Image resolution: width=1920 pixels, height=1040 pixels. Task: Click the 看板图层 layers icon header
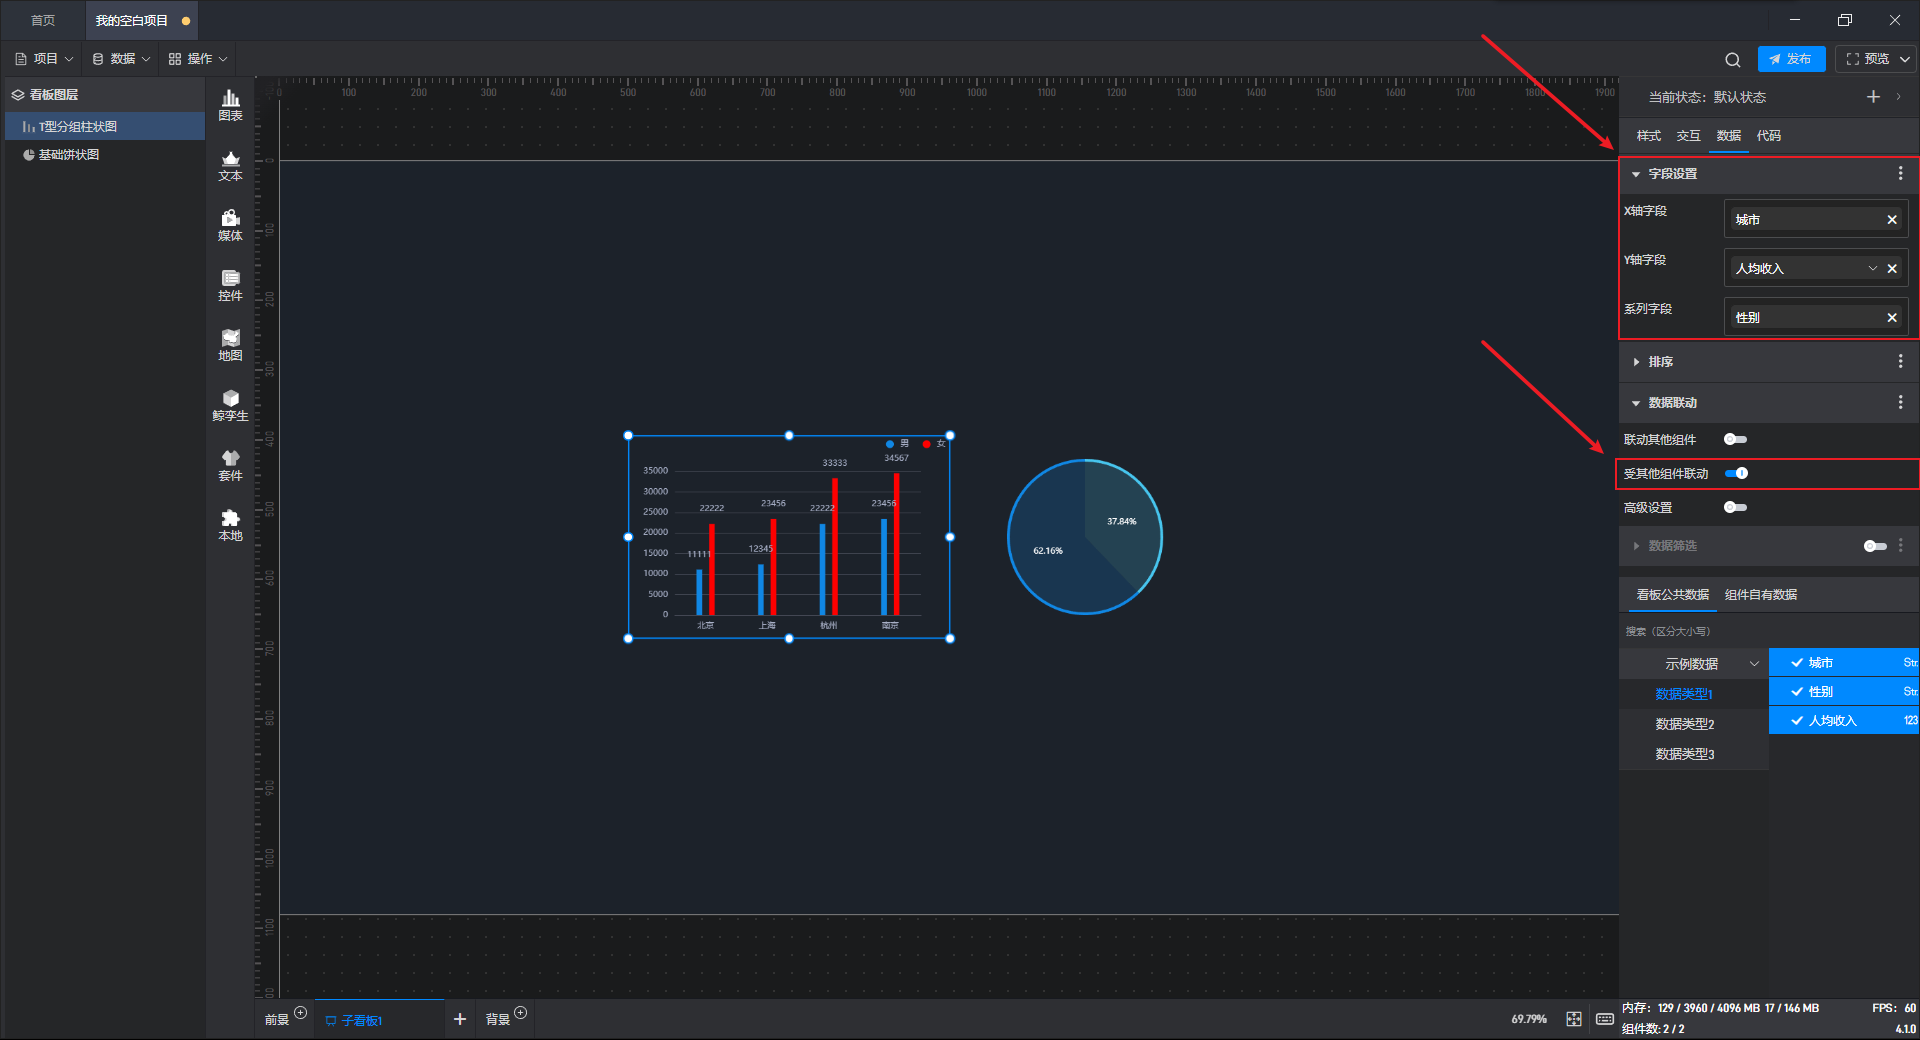[18, 95]
